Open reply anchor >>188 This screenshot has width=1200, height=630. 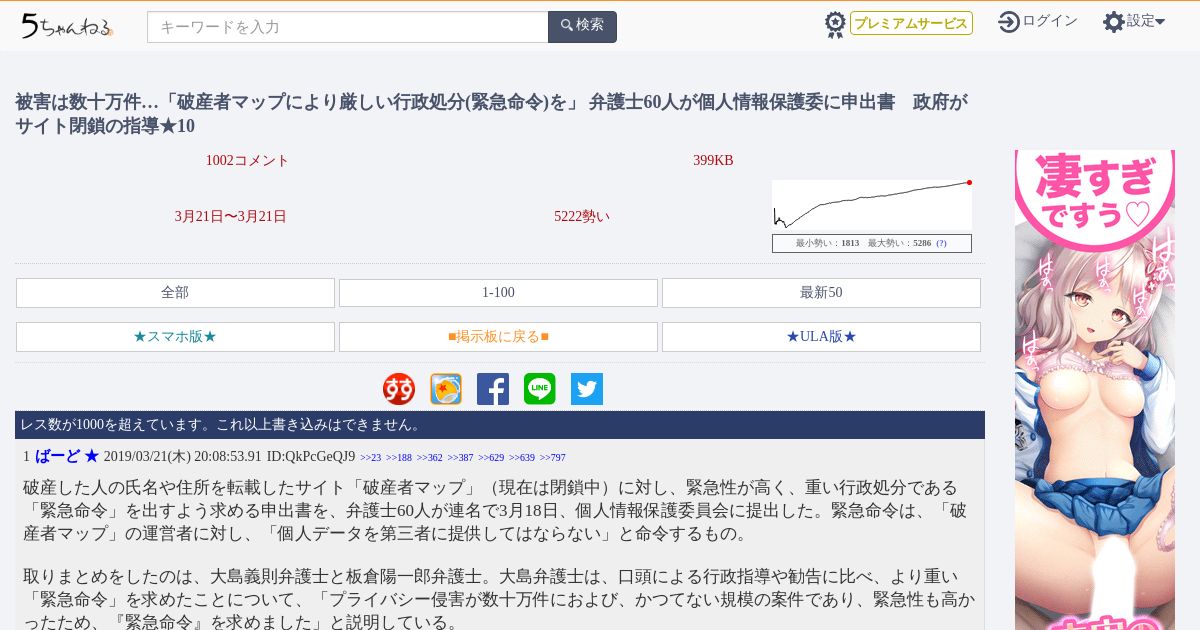tap(399, 458)
